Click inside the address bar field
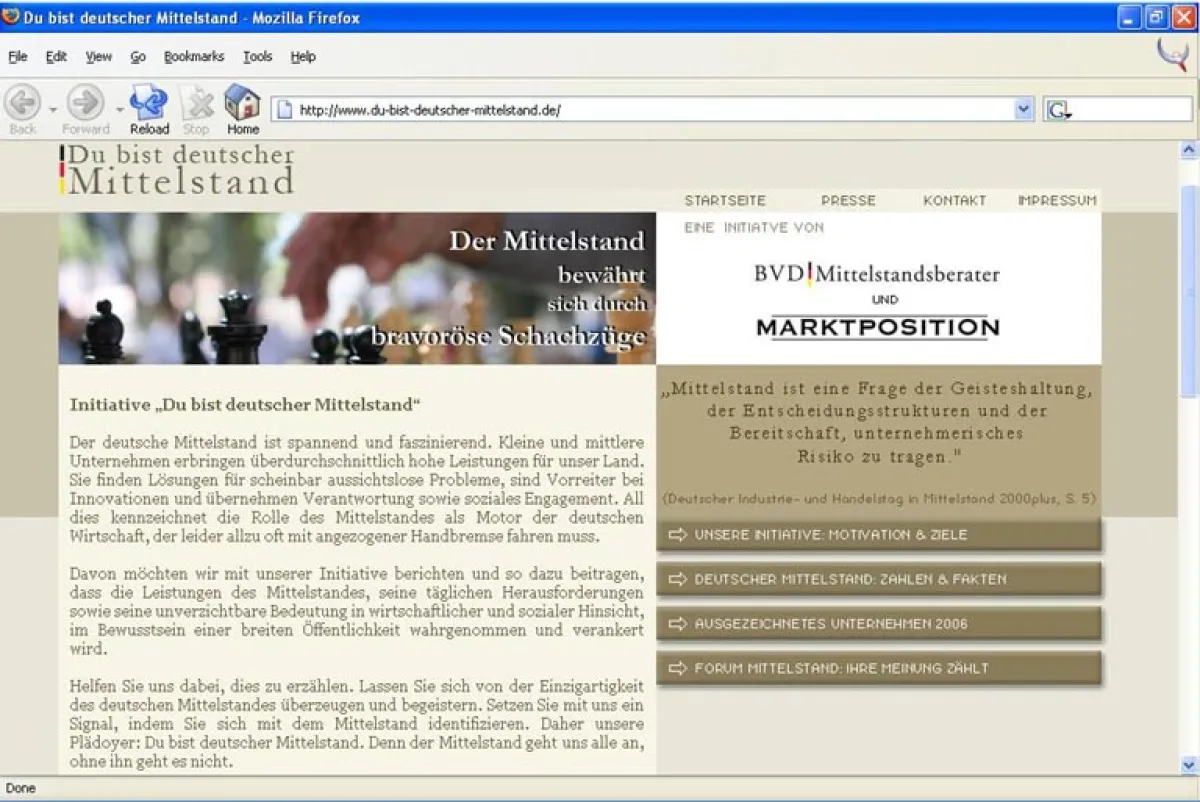Viewport: 1200px width, 802px height. [x=650, y=109]
